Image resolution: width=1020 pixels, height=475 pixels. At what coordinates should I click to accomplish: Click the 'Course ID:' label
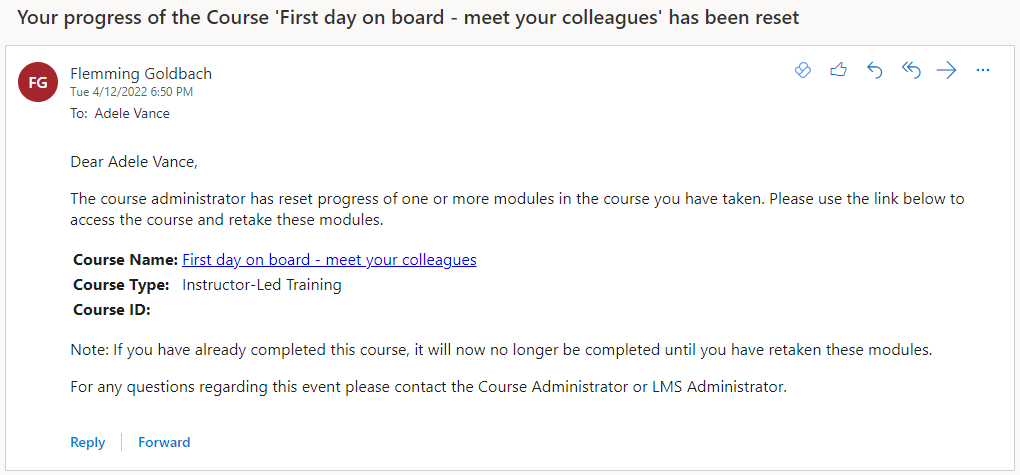[112, 310]
